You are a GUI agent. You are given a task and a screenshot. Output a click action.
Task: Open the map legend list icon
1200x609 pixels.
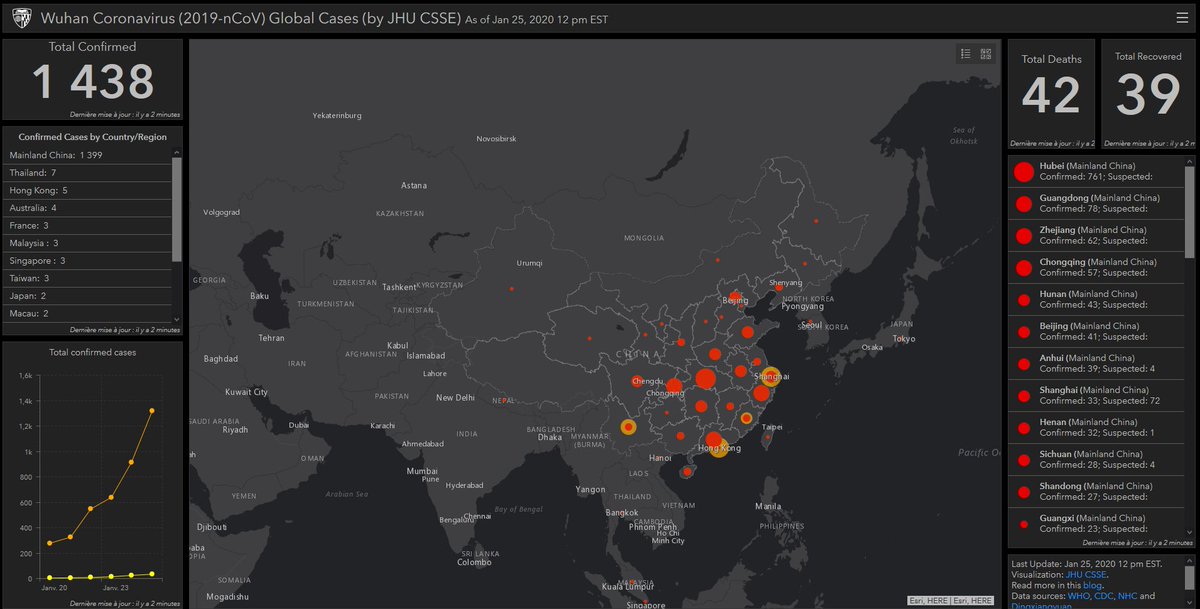tap(966, 54)
